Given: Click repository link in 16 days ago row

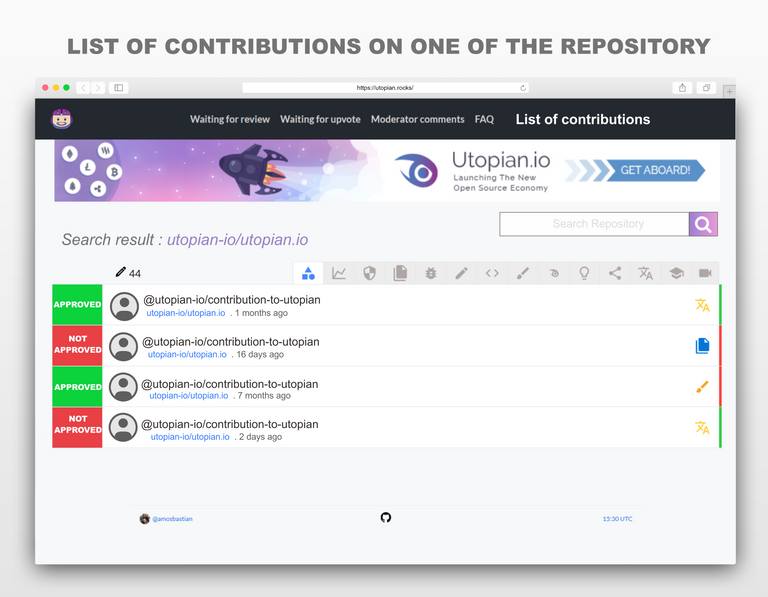Looking at the screenshot, I should [x=187, y=354].
